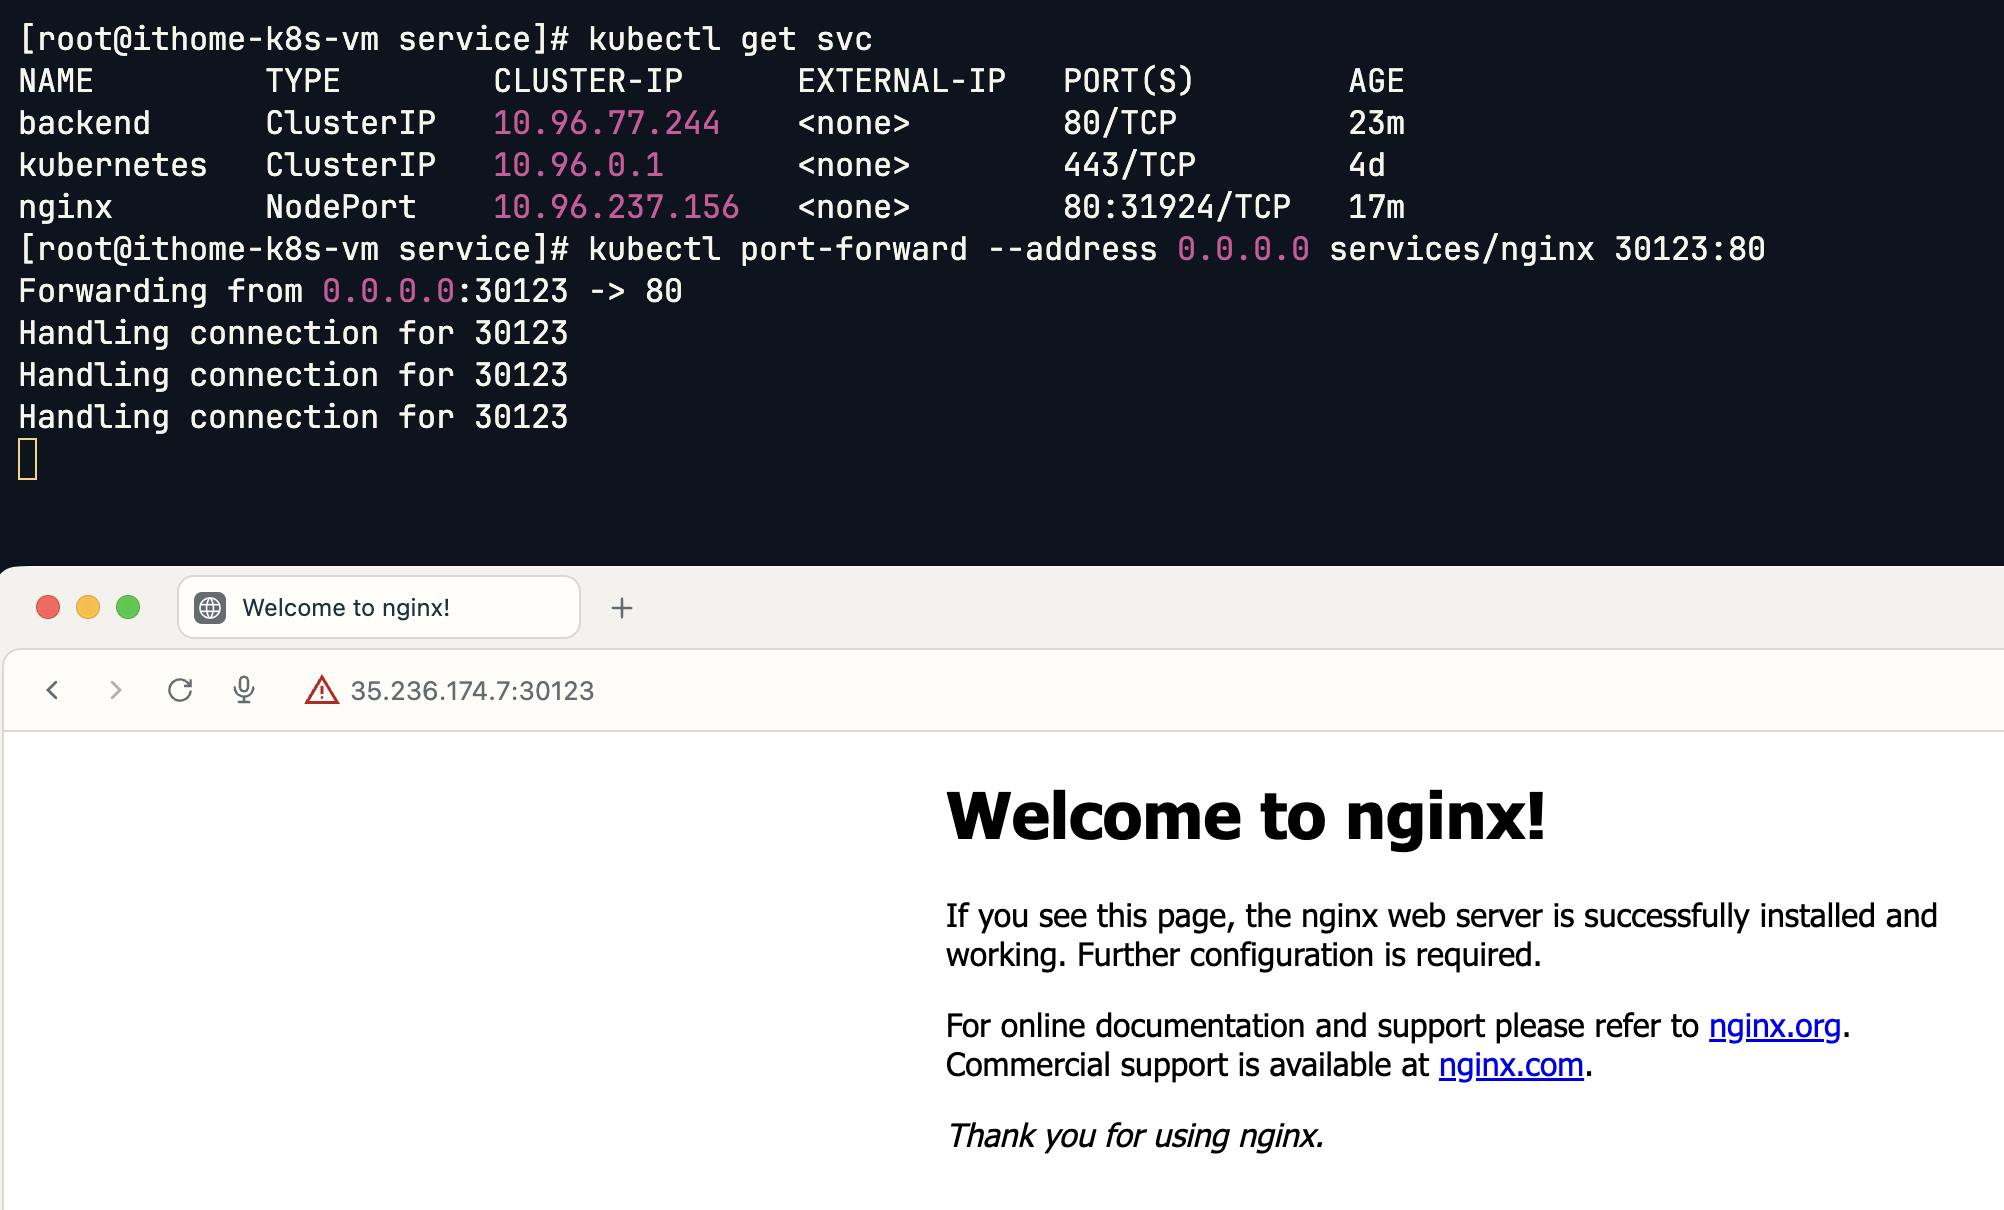The width and height of the screenshot is (2004, 1210).
Task: Click backend port 80/TCP
Action: 1120,123
